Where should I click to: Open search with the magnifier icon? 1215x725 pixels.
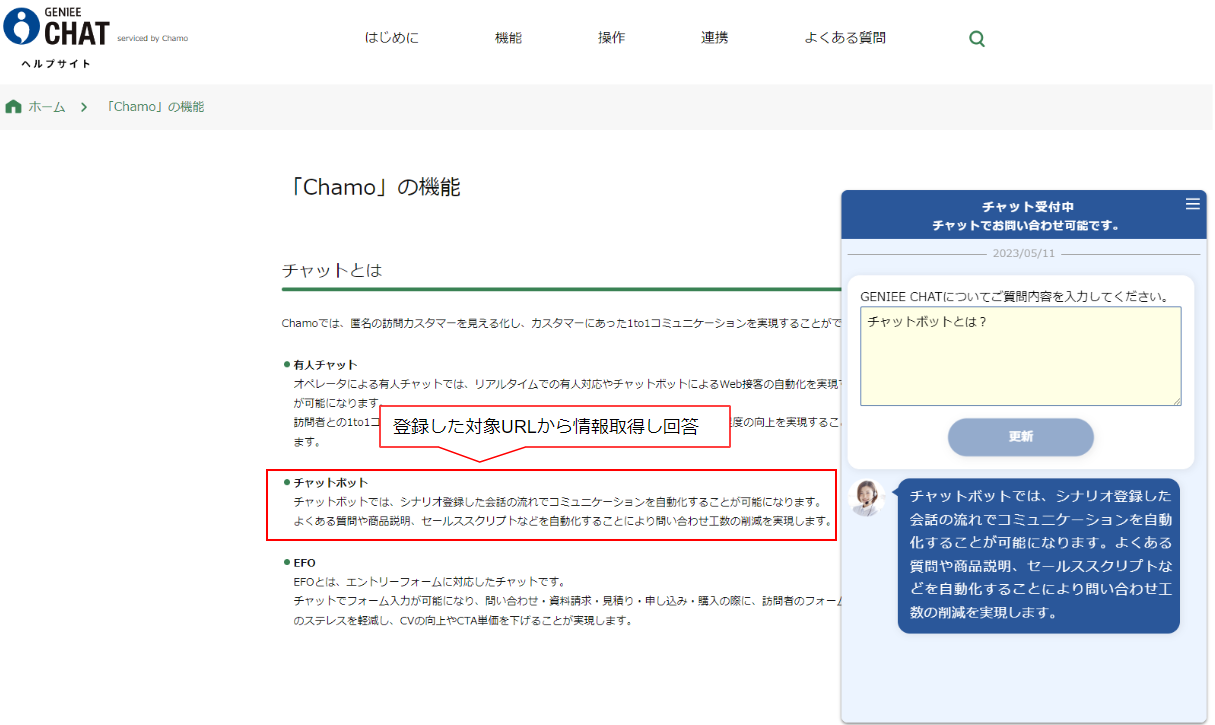click(977, 39)
